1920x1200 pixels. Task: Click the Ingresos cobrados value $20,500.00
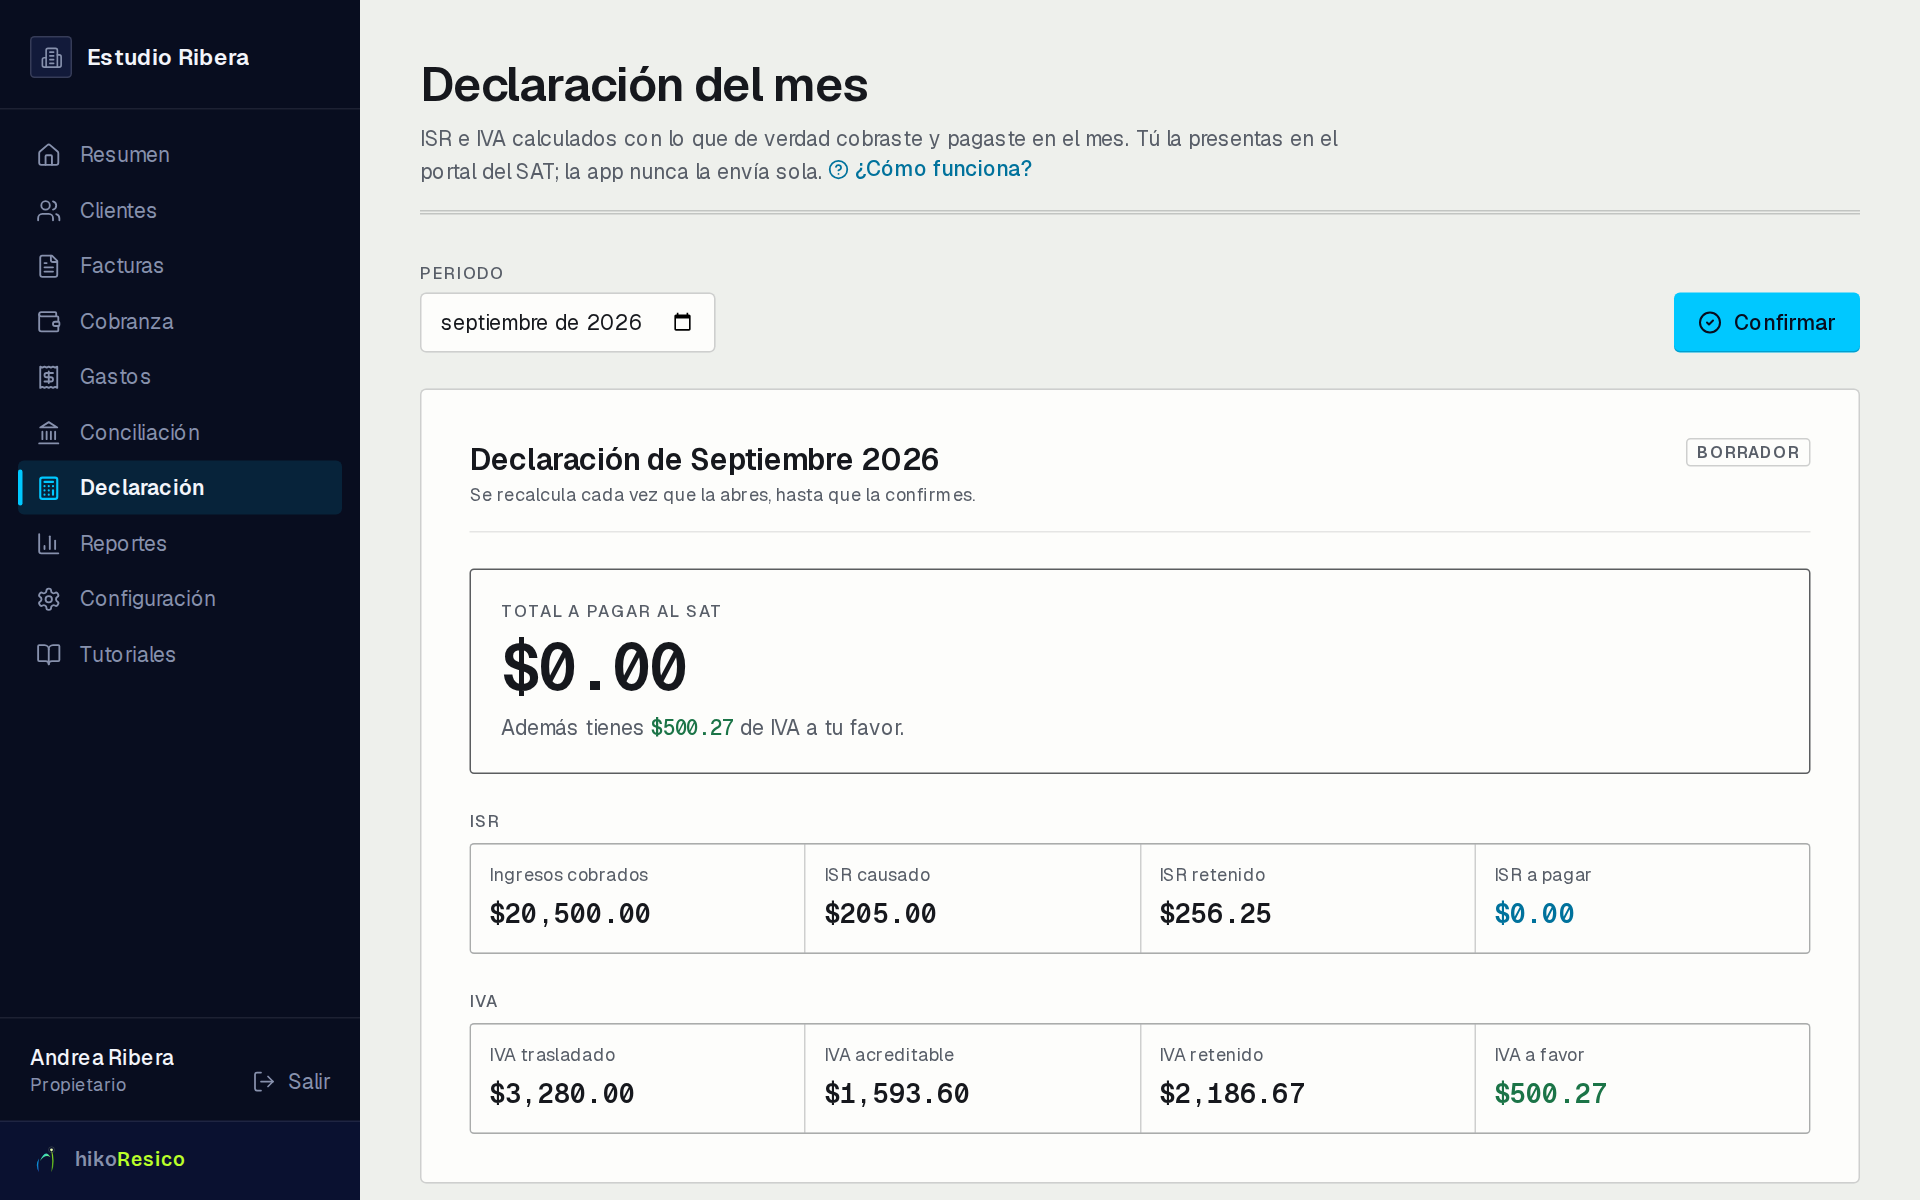[x=570, y=914]
